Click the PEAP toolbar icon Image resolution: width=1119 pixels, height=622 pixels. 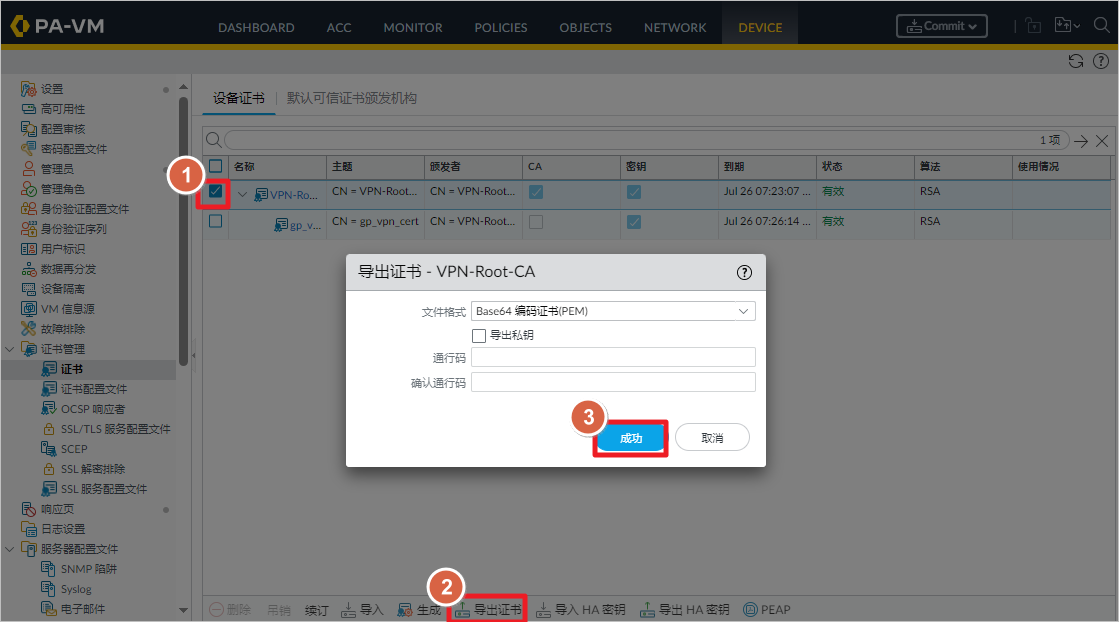tap(750, 610)
